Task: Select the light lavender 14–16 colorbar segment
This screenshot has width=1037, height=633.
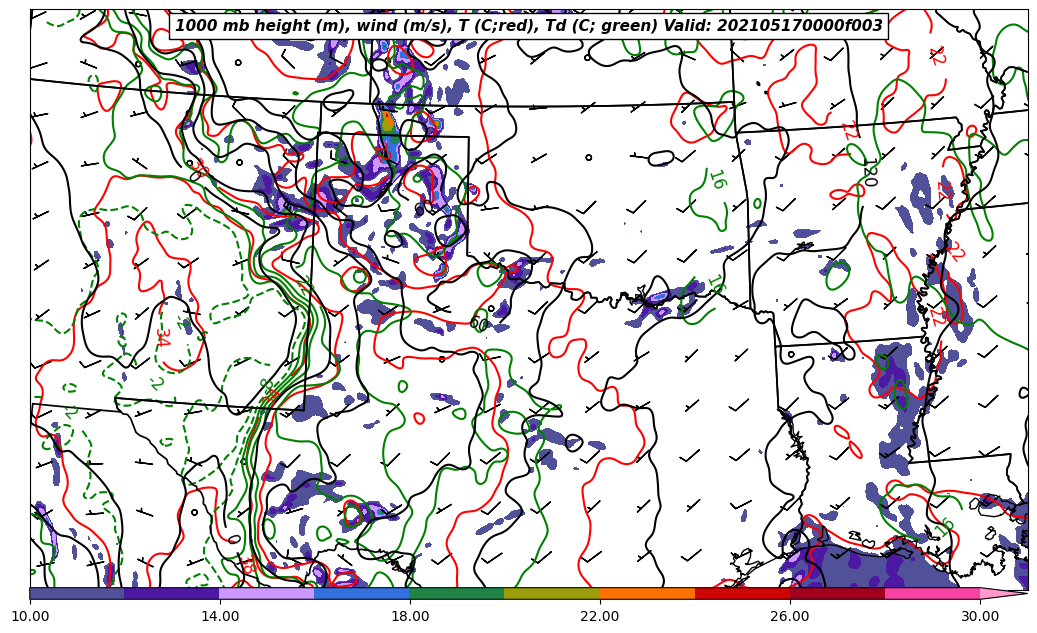Action: (267, 593)
